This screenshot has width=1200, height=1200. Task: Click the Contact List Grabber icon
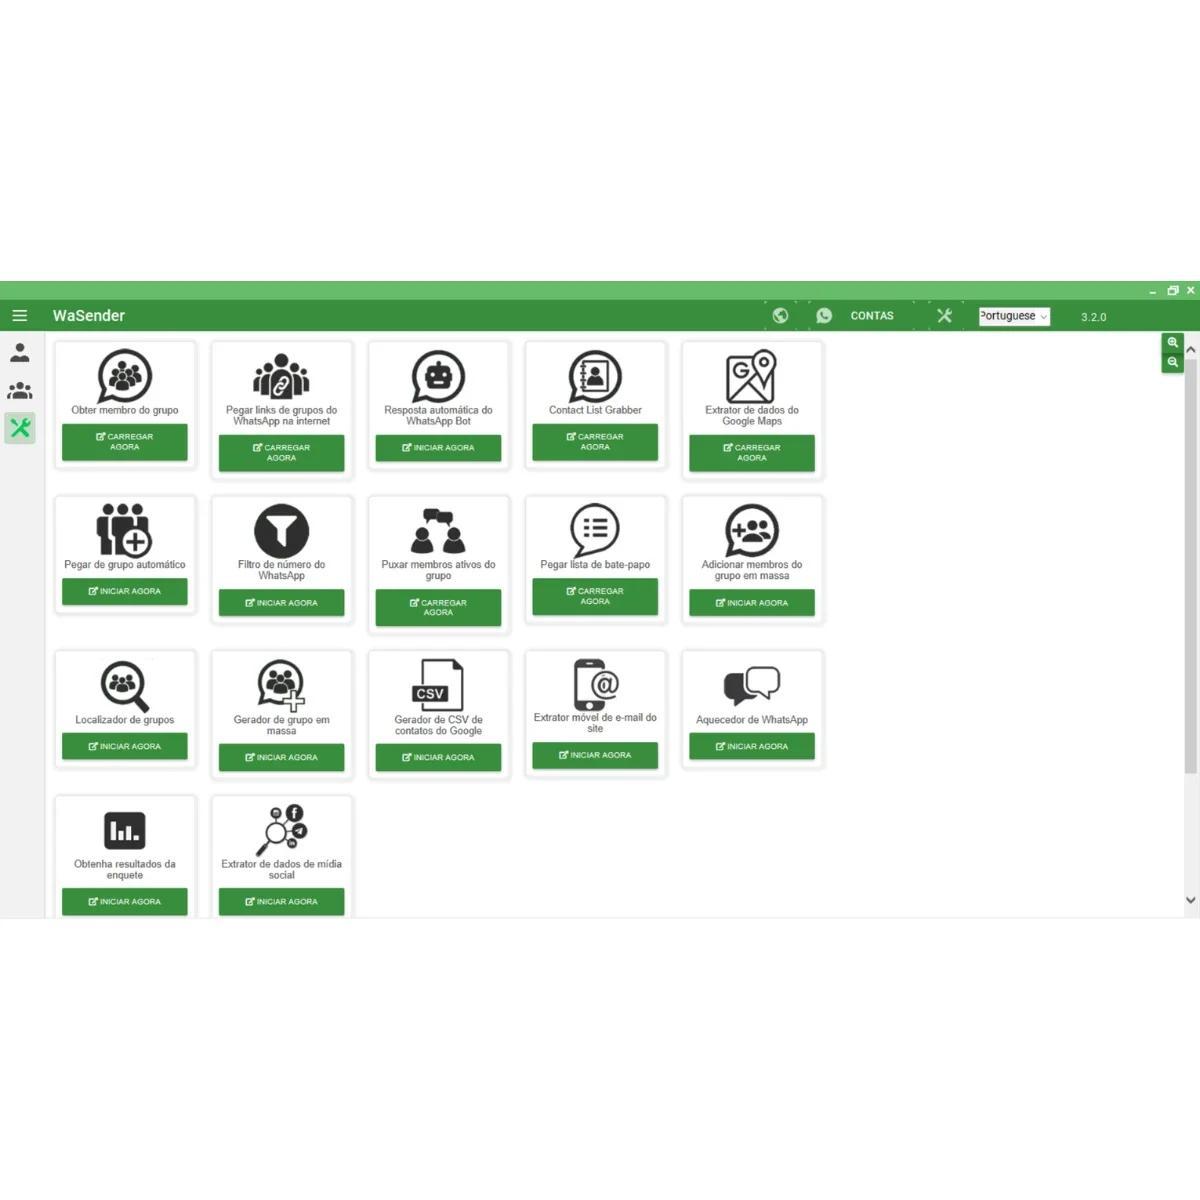coord(595,376)
